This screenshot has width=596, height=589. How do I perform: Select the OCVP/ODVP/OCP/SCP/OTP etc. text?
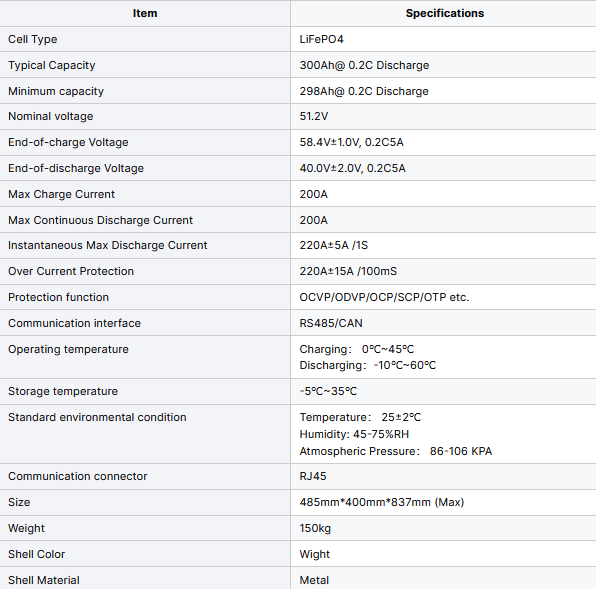384,297
